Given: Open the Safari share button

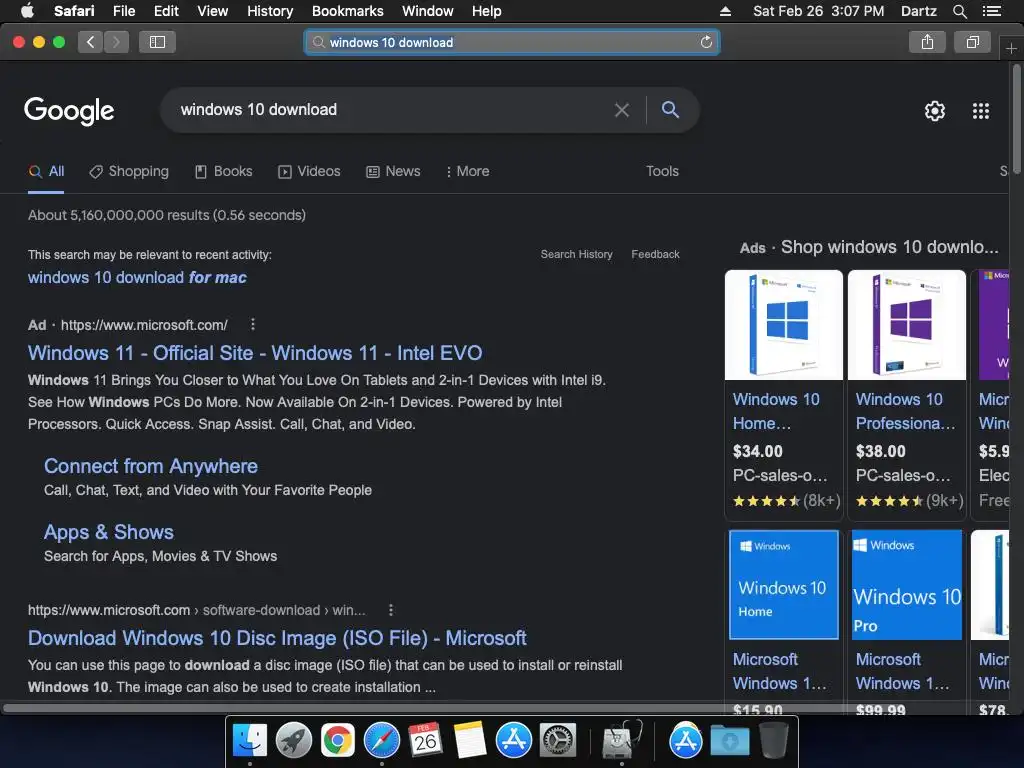Looking at the screenshot, I should (927, 42).
